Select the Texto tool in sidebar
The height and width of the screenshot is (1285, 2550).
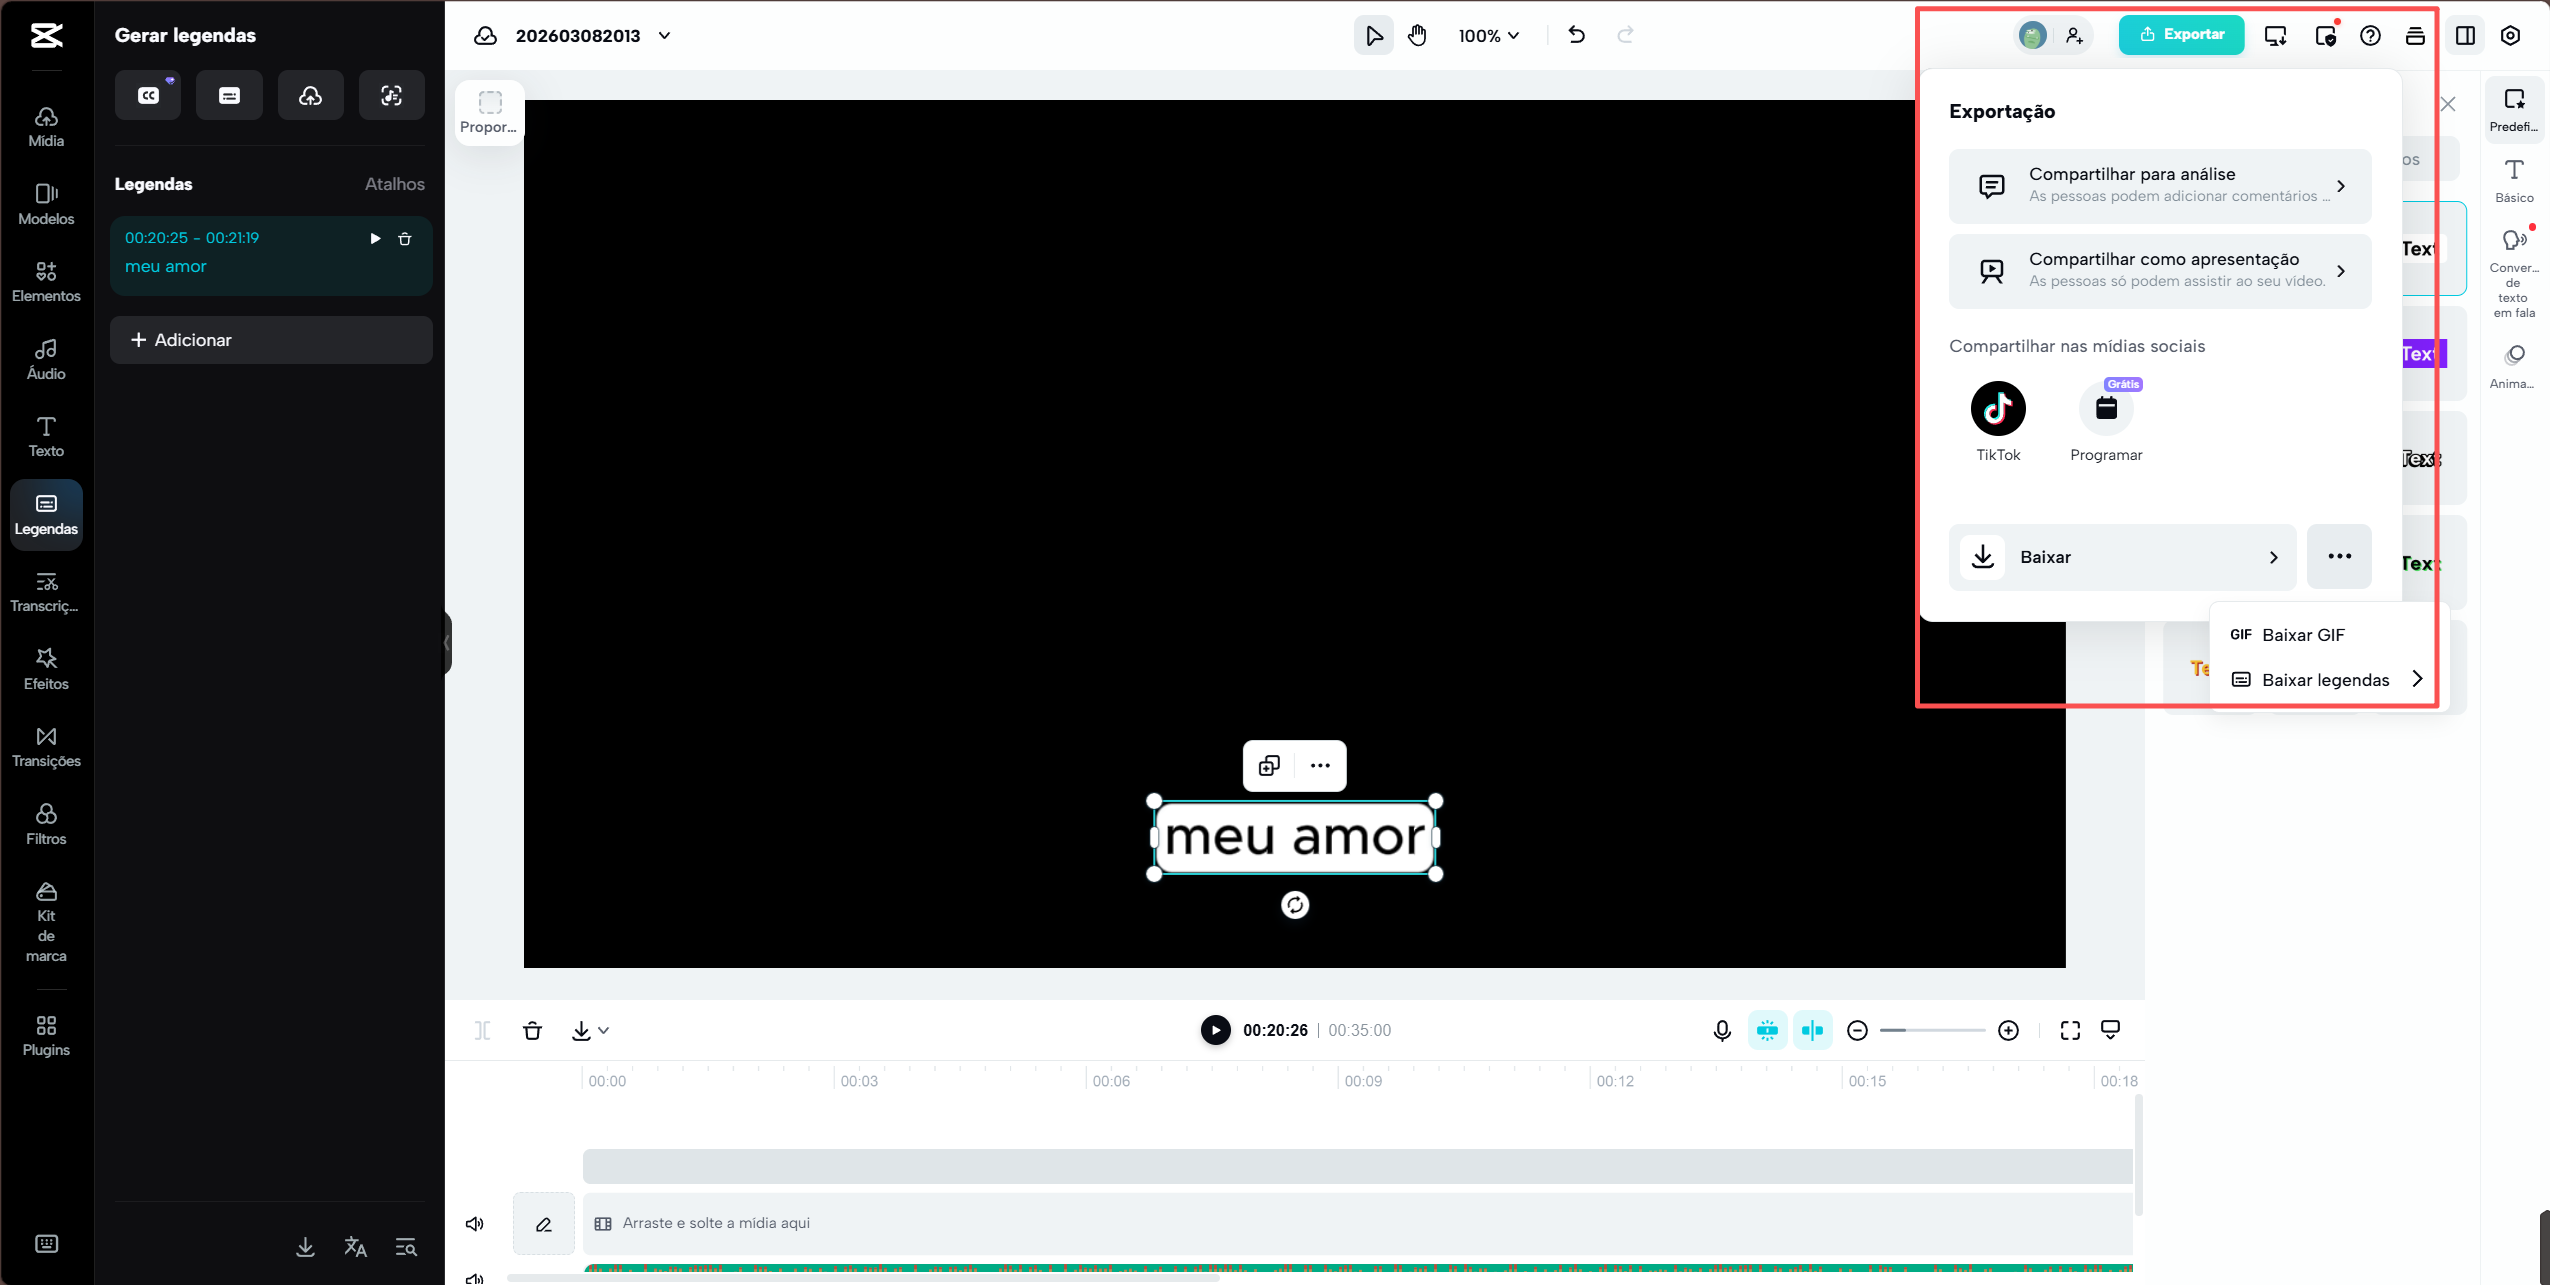tap(45, 437)
